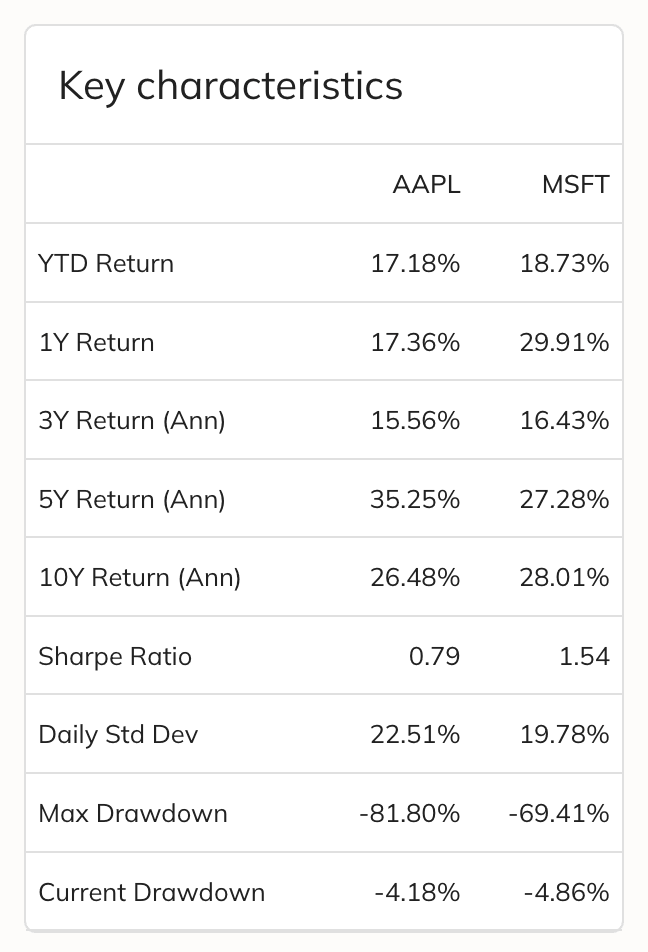Click the 10Y Return (Ann) label
The image size is (648, 952).
click(x=140, y=578)
